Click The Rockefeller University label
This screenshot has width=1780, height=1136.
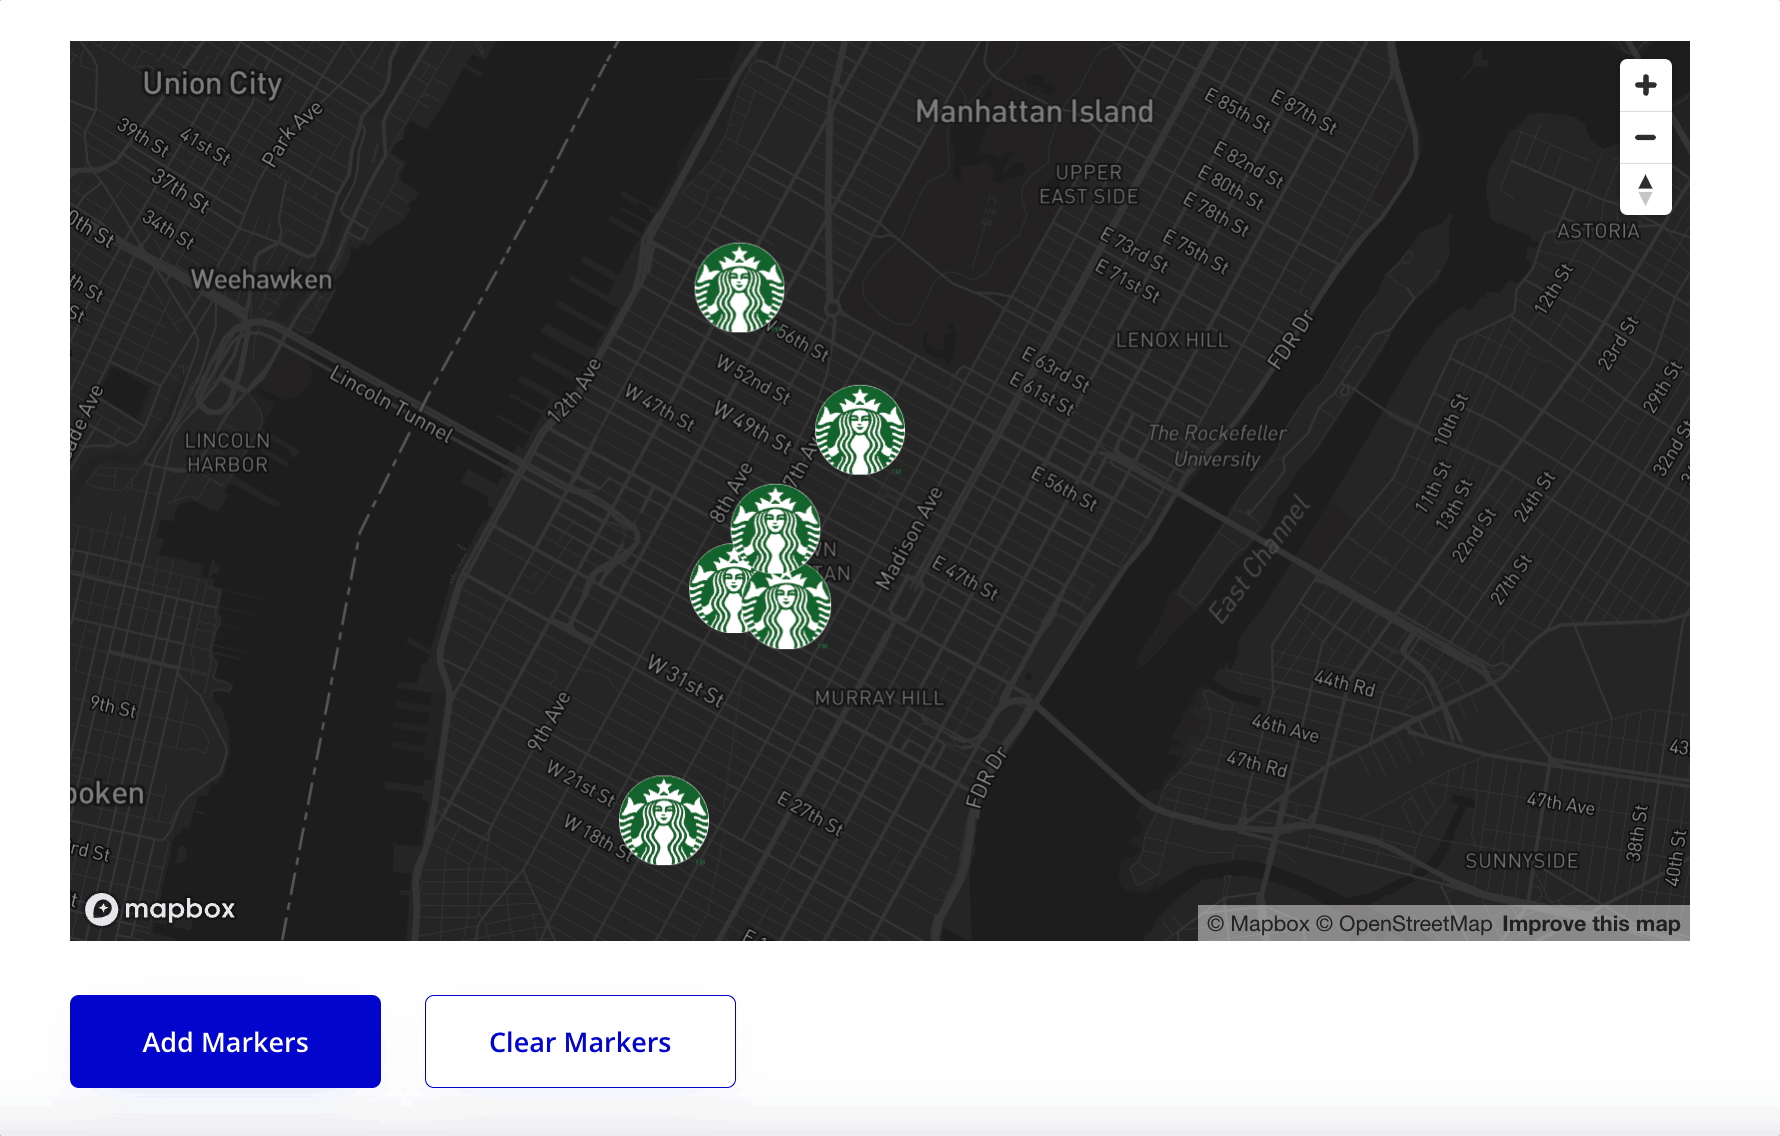pyautogui.click(x=1217, y=446)
